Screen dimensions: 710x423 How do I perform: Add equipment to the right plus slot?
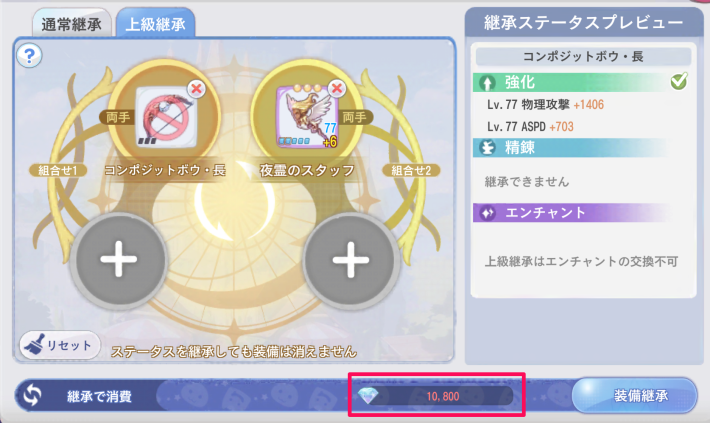(351, 259)
